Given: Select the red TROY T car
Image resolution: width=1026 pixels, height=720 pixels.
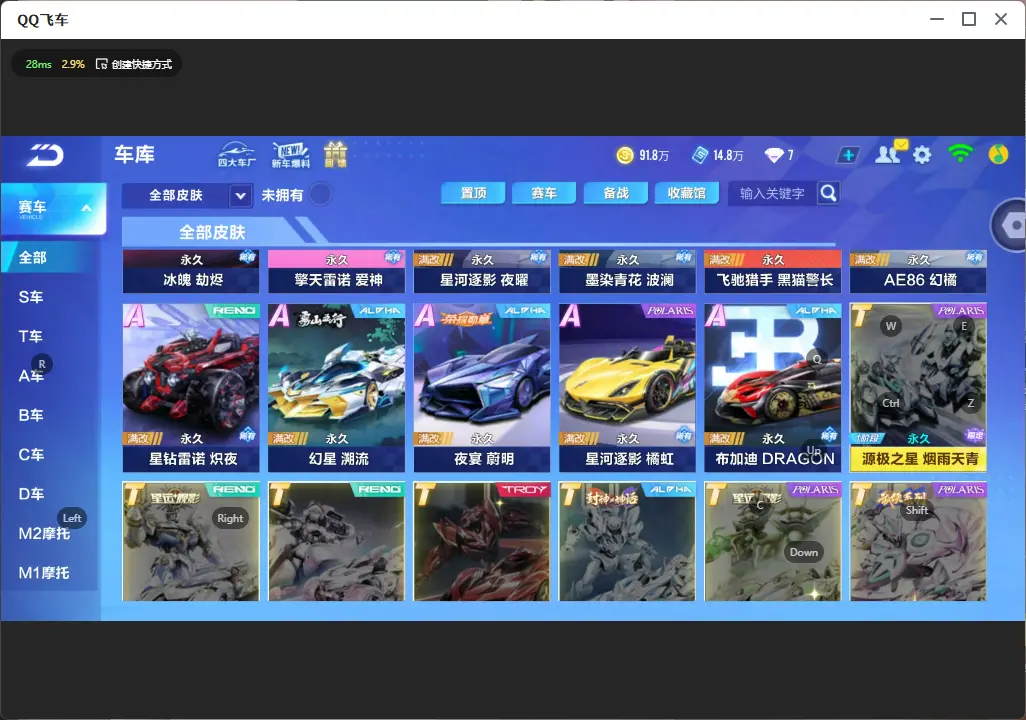Looking at the screenshot, I should pos(482,541).
